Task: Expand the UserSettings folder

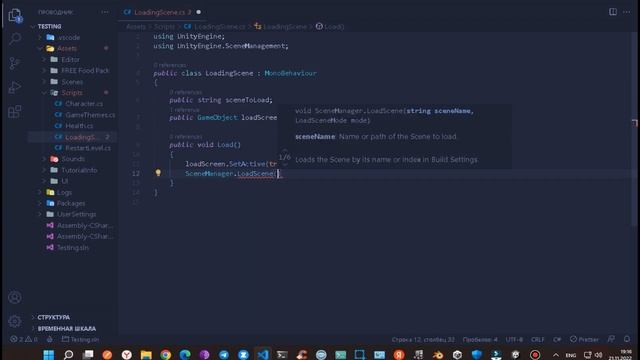Action: [76, 214]
